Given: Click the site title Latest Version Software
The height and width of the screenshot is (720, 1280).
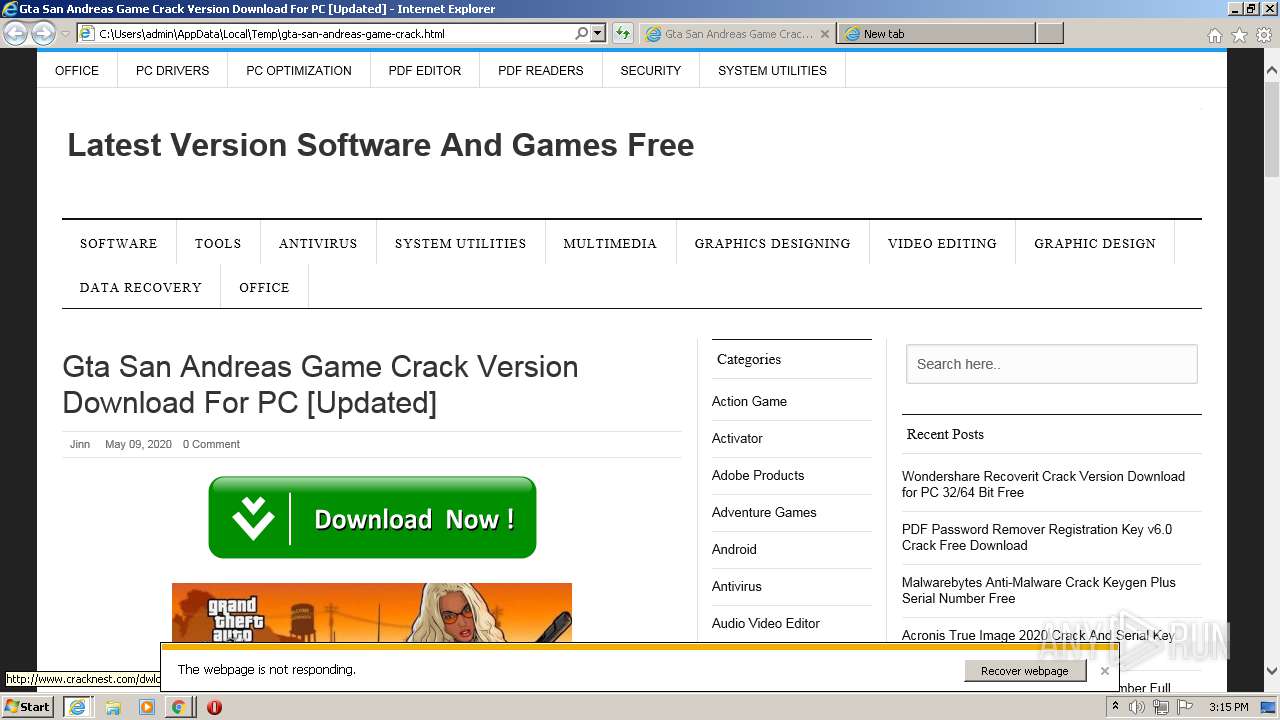Looking at the screenshot, I should (381, 145).
